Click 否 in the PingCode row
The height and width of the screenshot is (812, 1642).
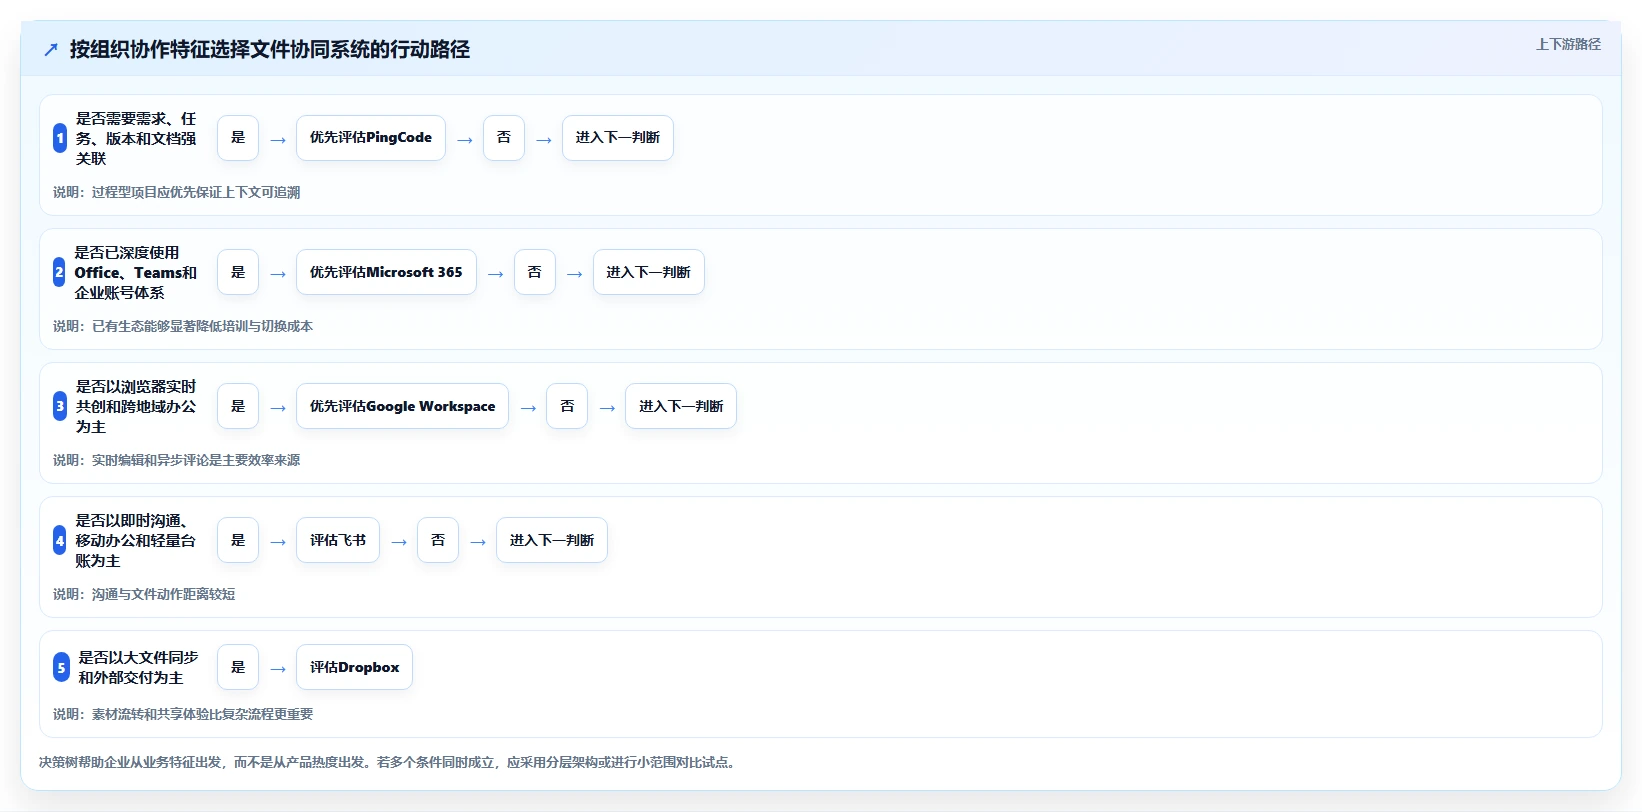coord(504,138)
